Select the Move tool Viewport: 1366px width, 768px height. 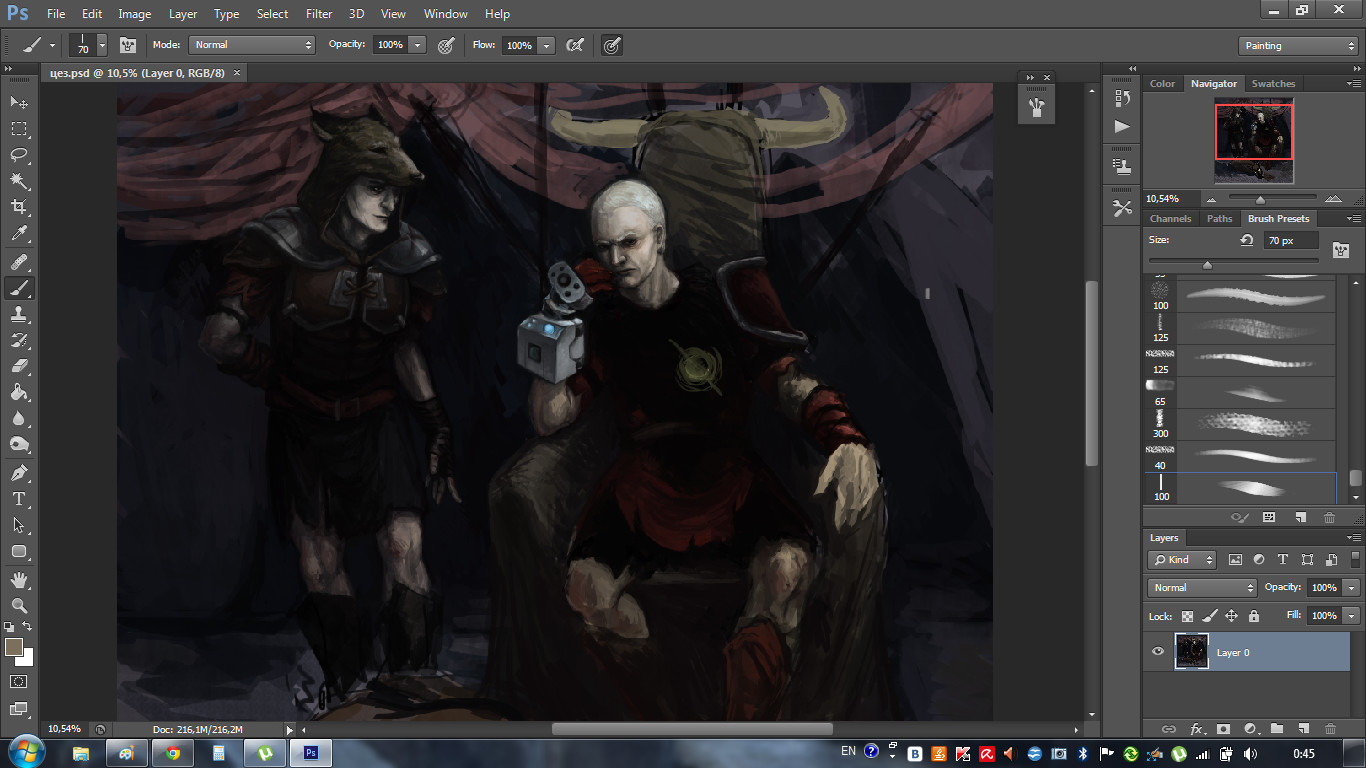click(x=19, y=103)
